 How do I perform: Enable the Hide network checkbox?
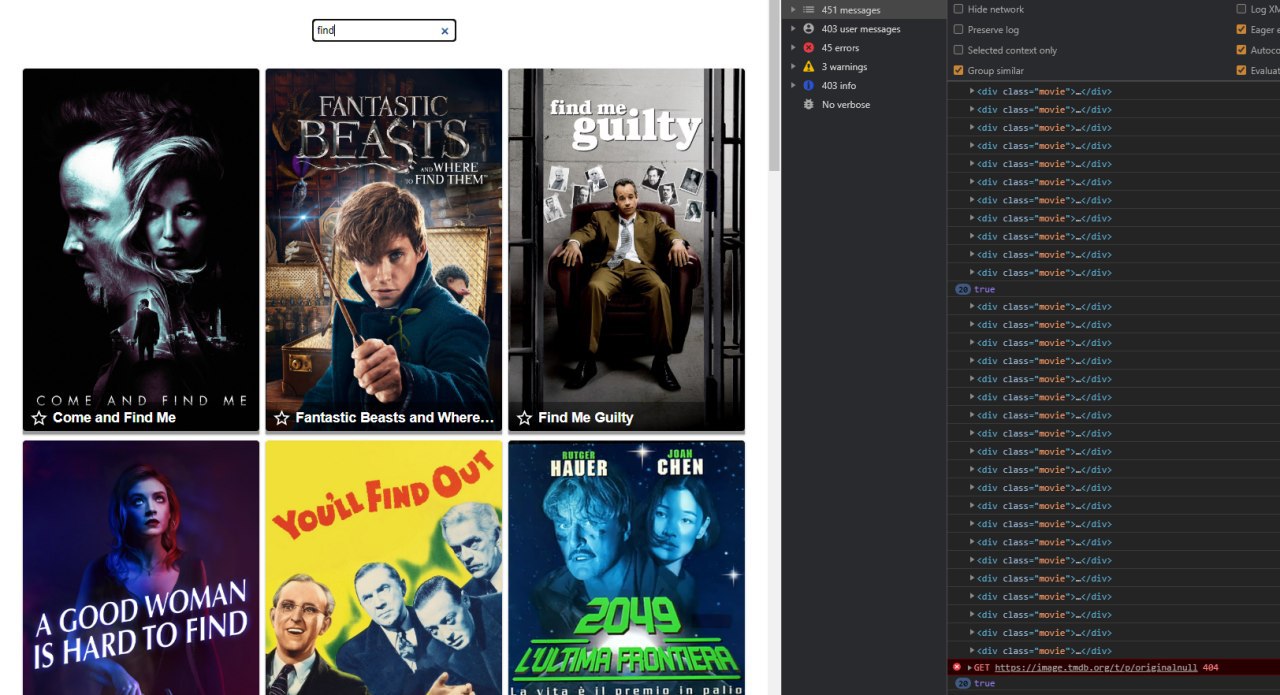coord(958,9)
